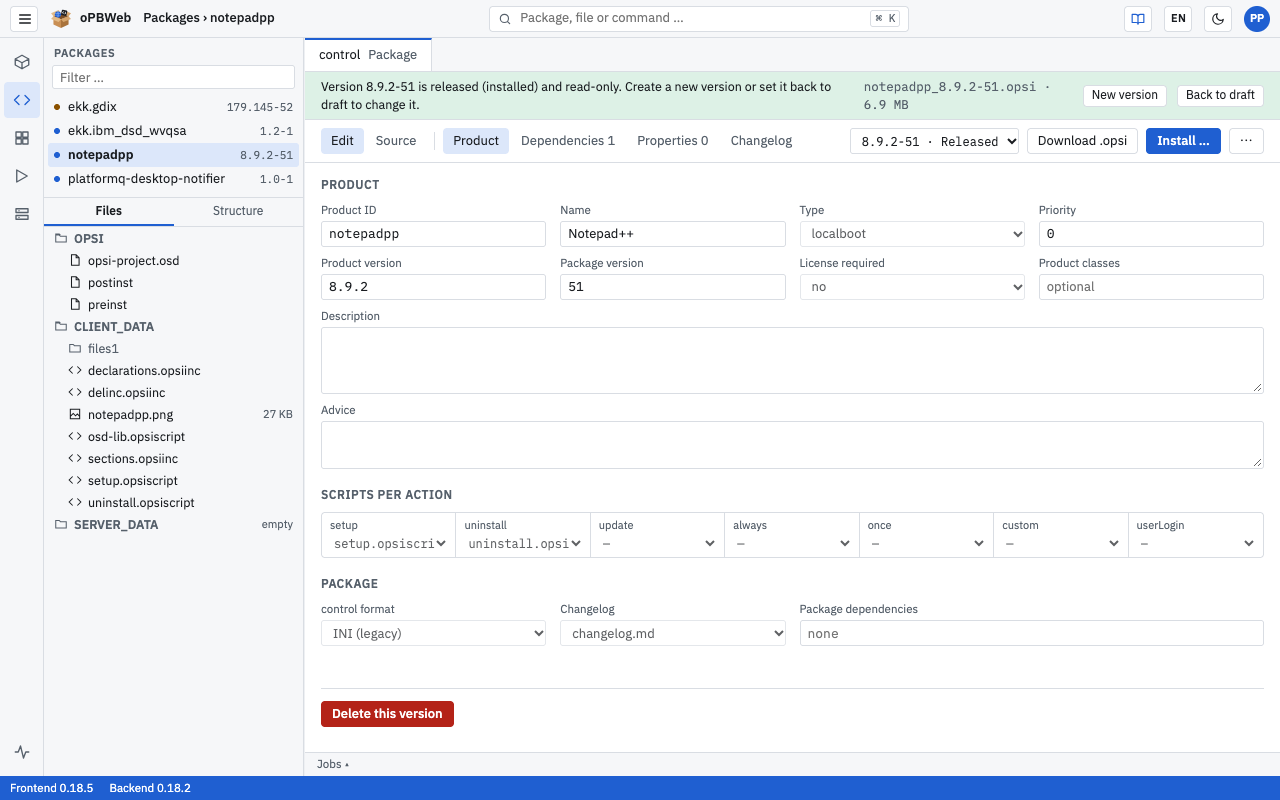Open the version 8.9.2-51 Released dropdown
This screenshot has height=800, width=1280.
point(934,141)
